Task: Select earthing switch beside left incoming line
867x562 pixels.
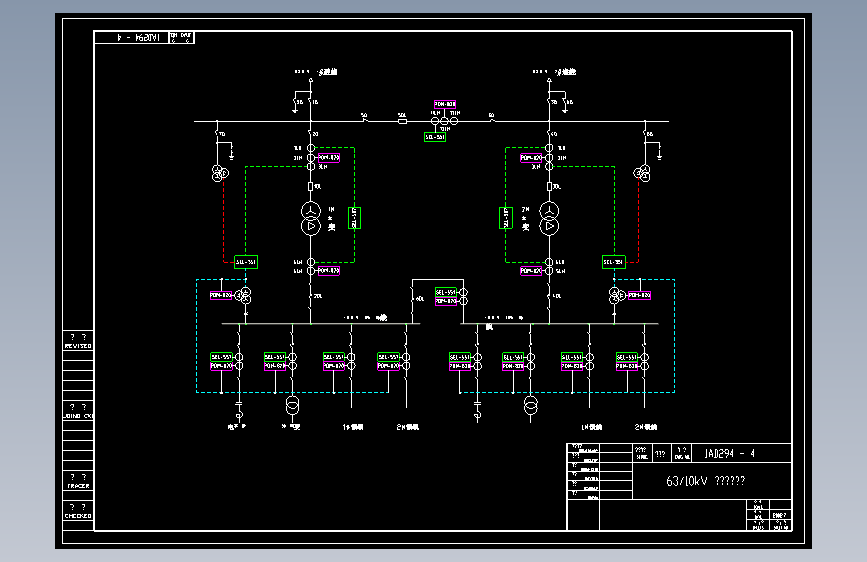Action: point(296,105)
